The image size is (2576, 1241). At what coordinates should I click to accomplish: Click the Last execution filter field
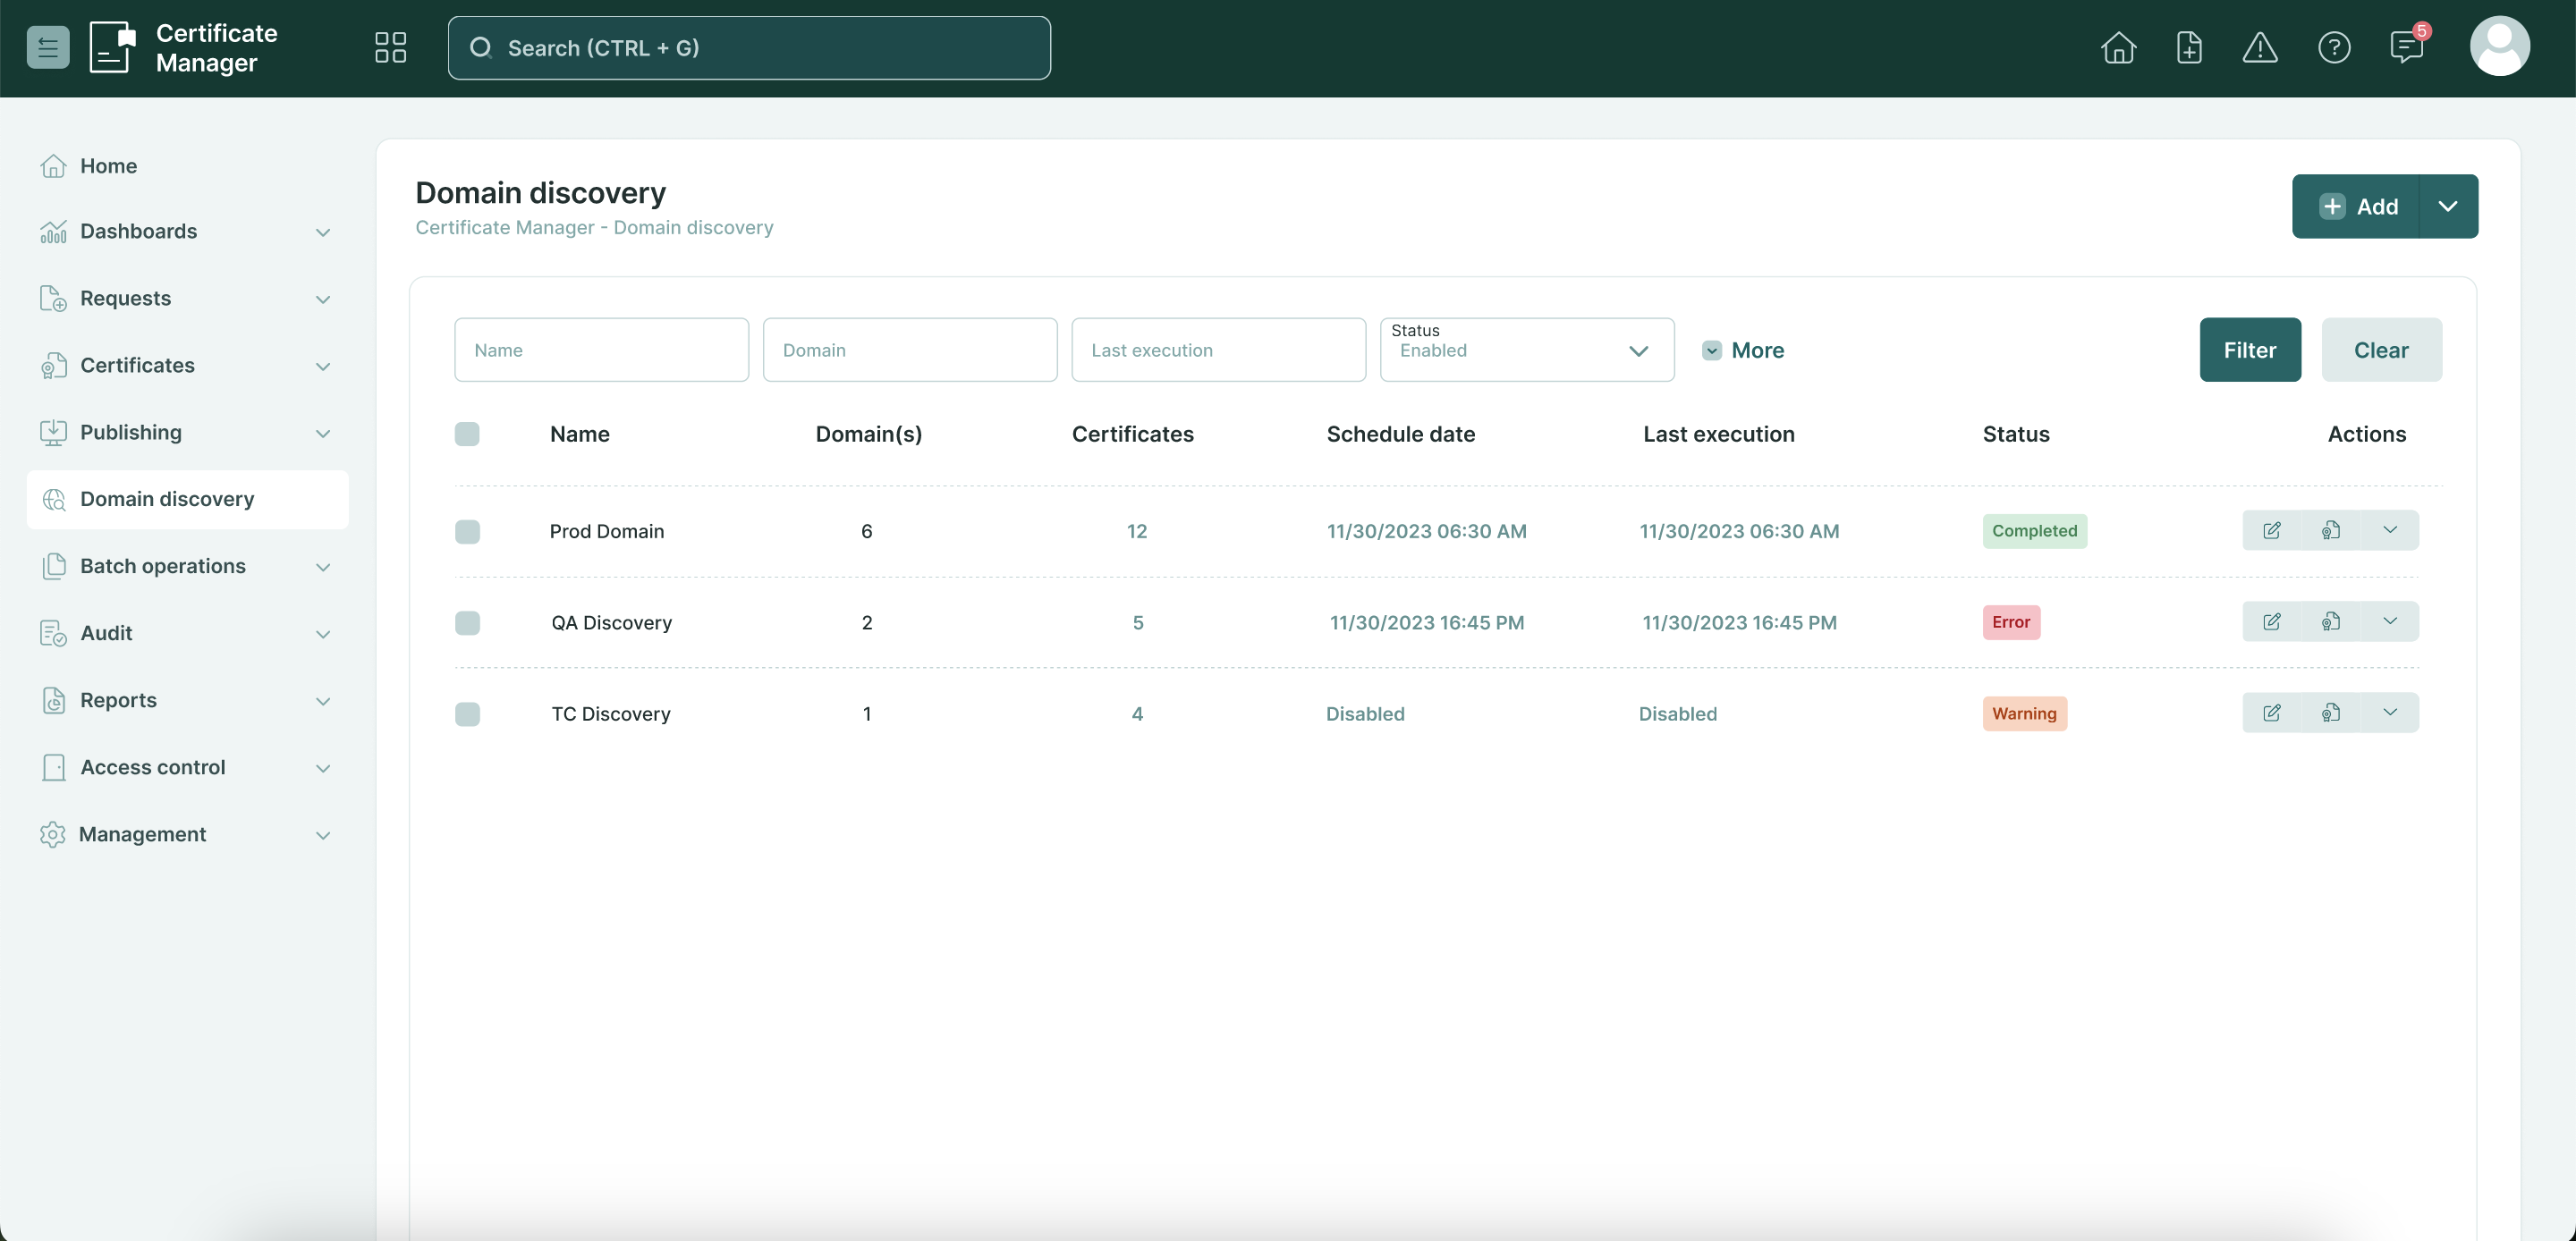(1218, 349)
